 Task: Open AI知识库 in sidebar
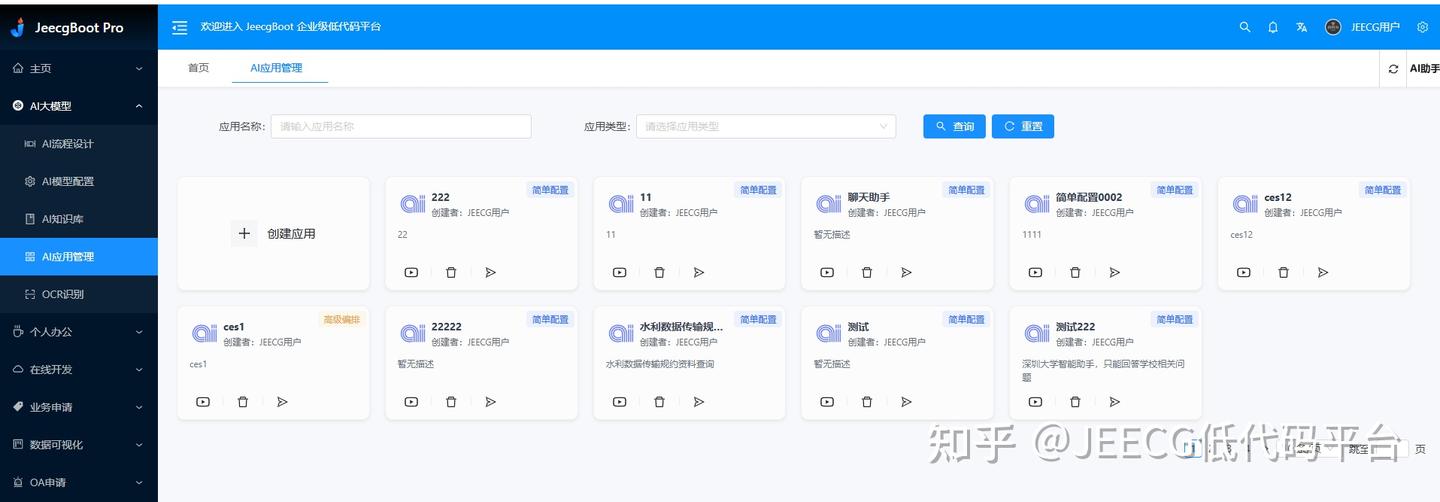pyautogui.click(x=79, y=219)
